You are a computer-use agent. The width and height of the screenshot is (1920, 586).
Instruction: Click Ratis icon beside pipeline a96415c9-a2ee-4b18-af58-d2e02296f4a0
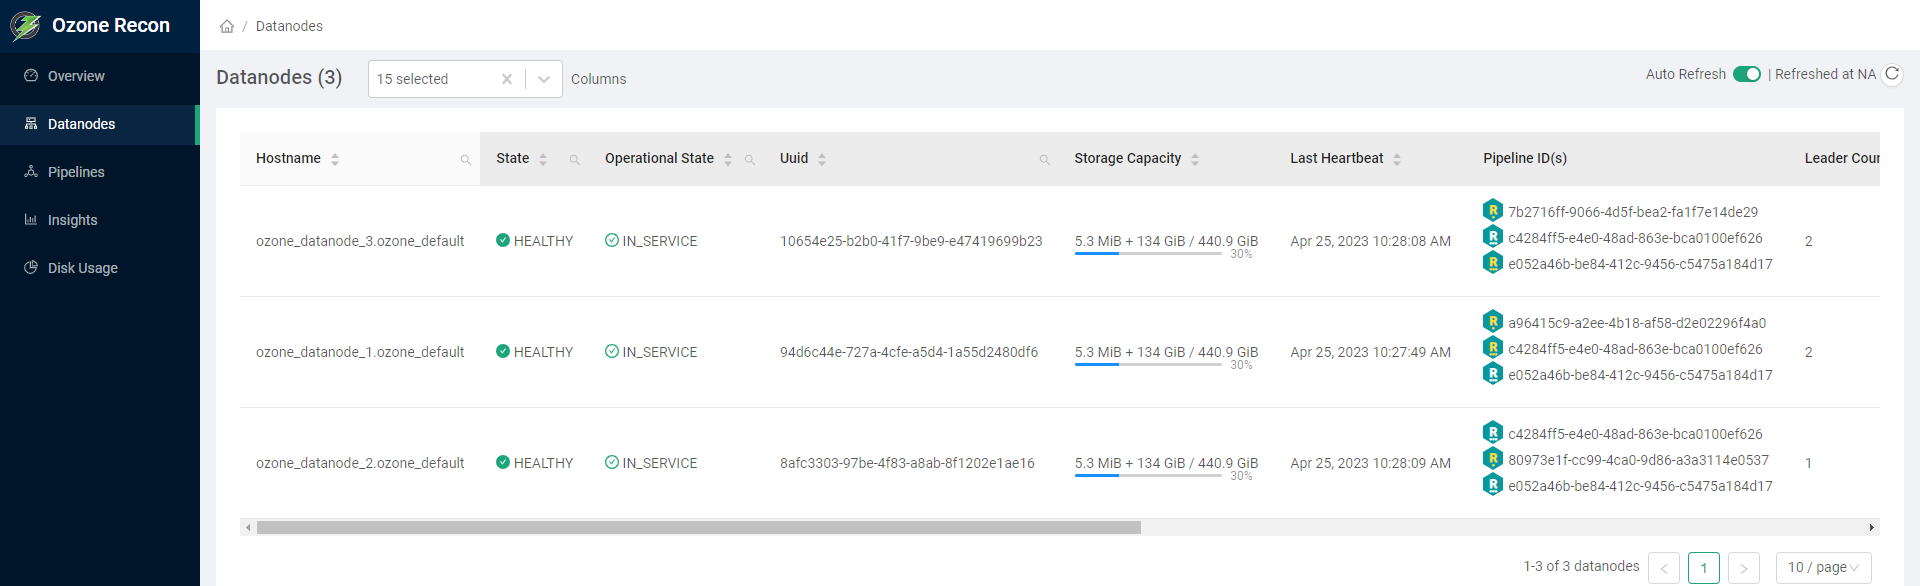(x=1493, y=321)
